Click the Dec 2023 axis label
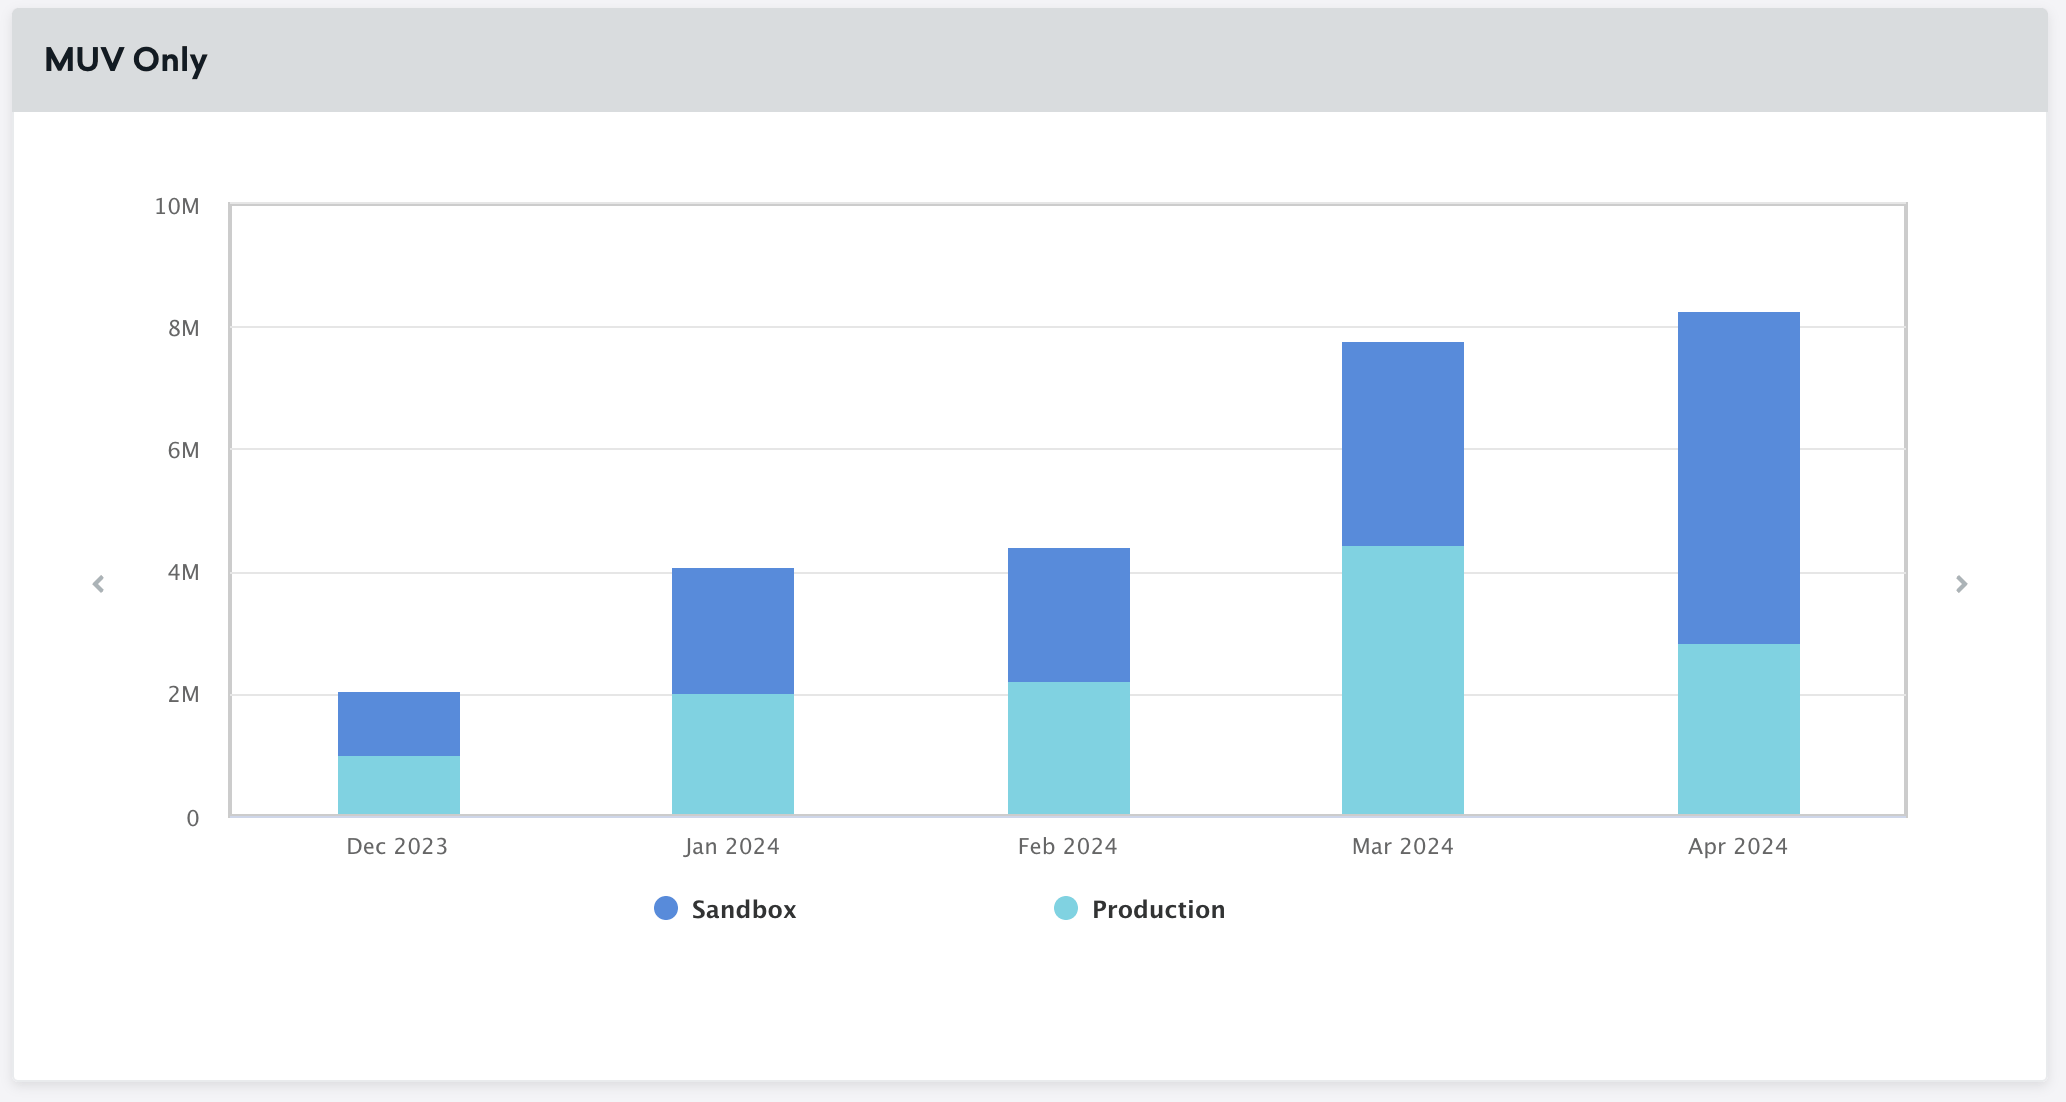The height and width of the screenshot is (1102, 2066). pos(397,846)
